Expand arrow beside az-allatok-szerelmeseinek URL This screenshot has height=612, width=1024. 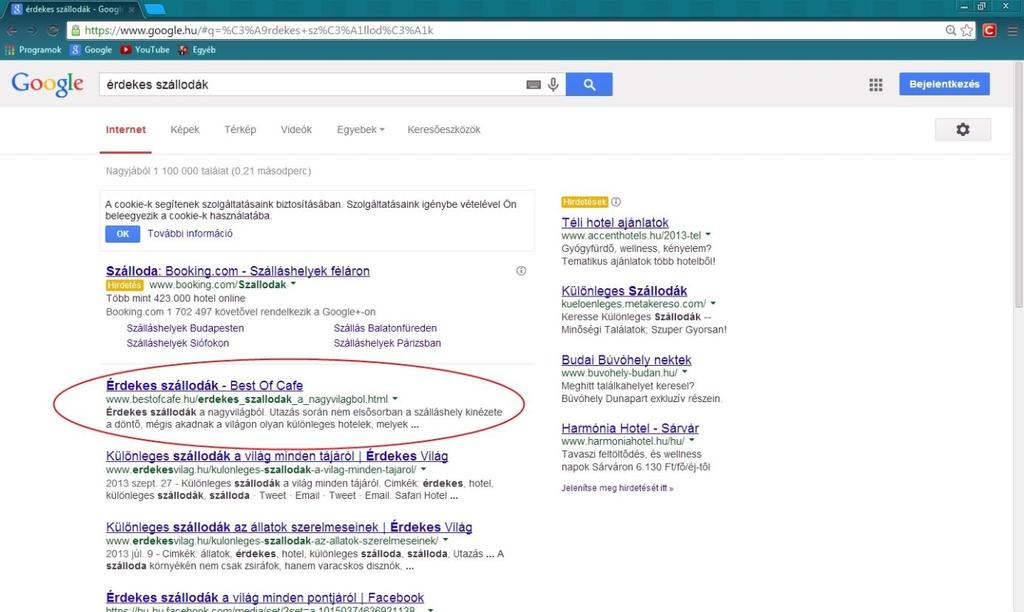[x=445, y=540]
